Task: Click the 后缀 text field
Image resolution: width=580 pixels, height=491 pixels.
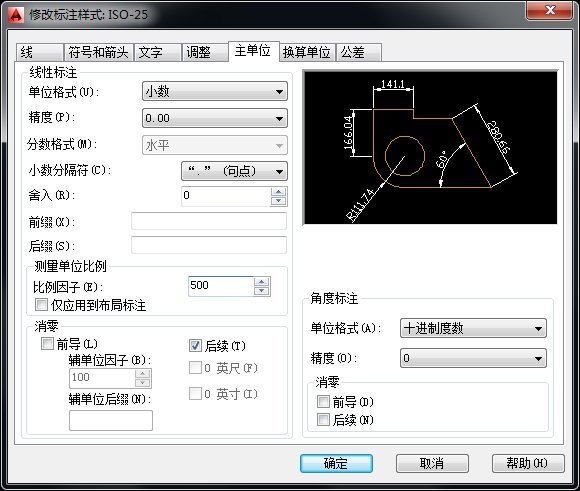Action: (x=209, y=245)
